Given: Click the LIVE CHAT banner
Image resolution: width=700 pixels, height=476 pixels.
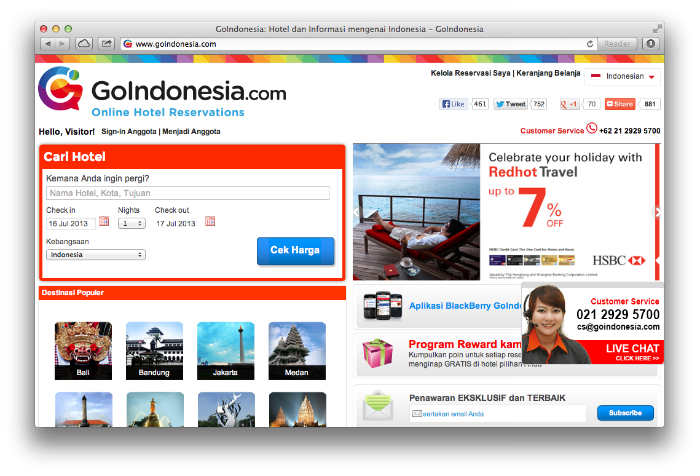Looking at the screenshot, I should tap(625, 351).
